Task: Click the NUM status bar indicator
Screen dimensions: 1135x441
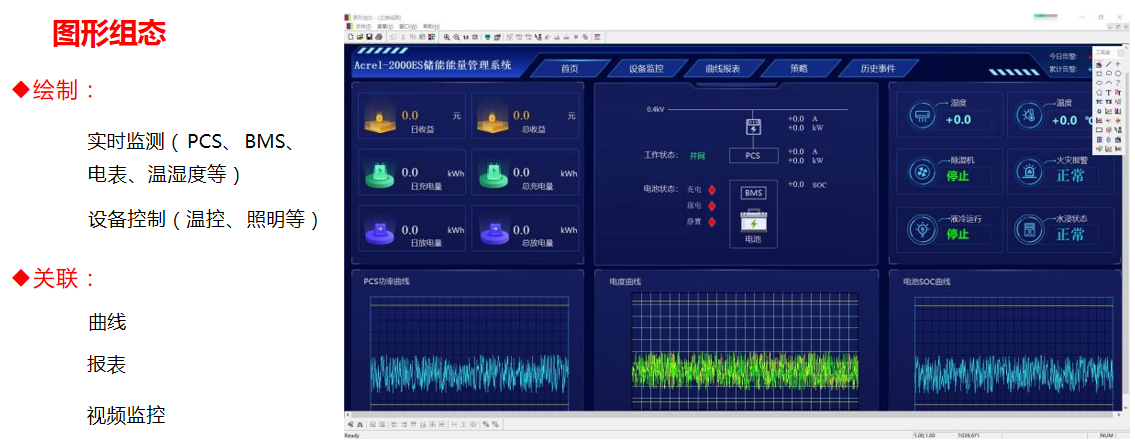Action: point(1106,435)
